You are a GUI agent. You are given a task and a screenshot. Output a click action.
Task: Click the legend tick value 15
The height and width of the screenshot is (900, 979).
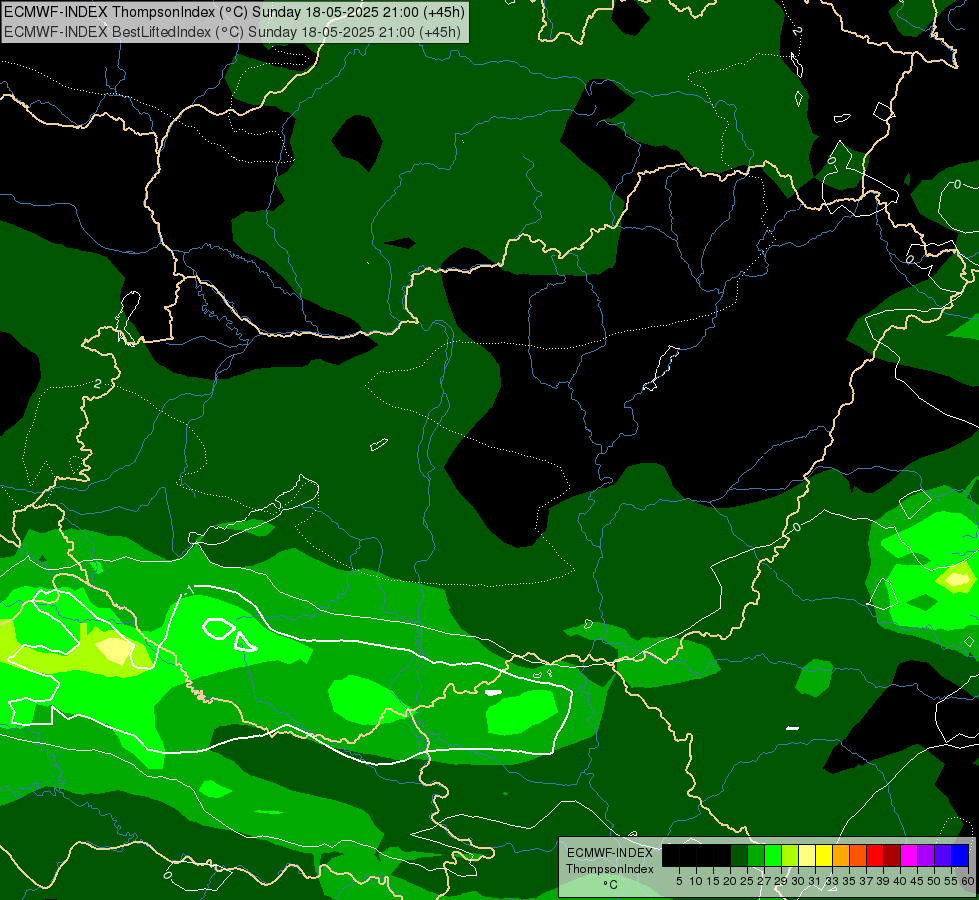[713, 881]
